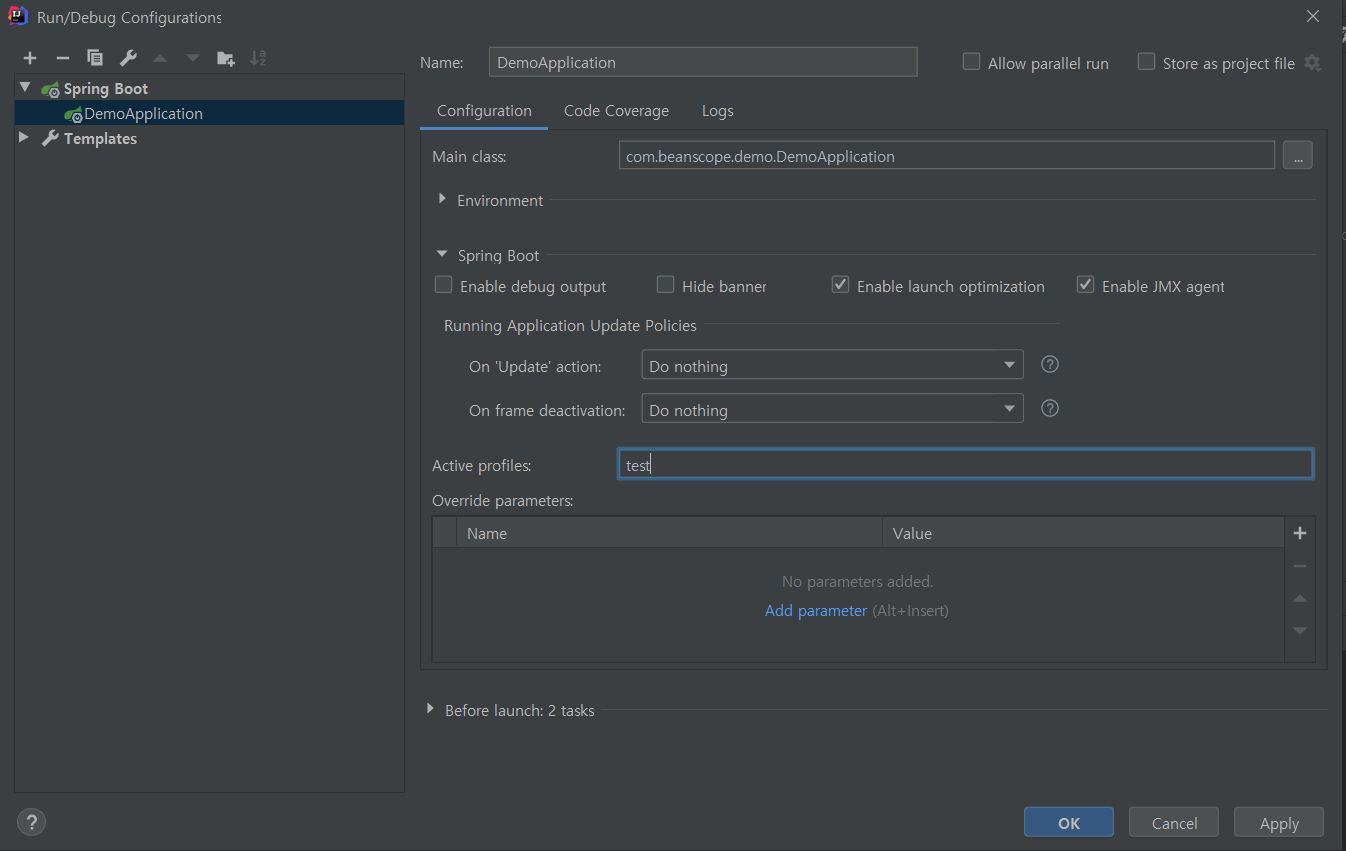Open help for the 'Update' action policy
This screenshot has width=1346, height=851.
coord(1050,364)
